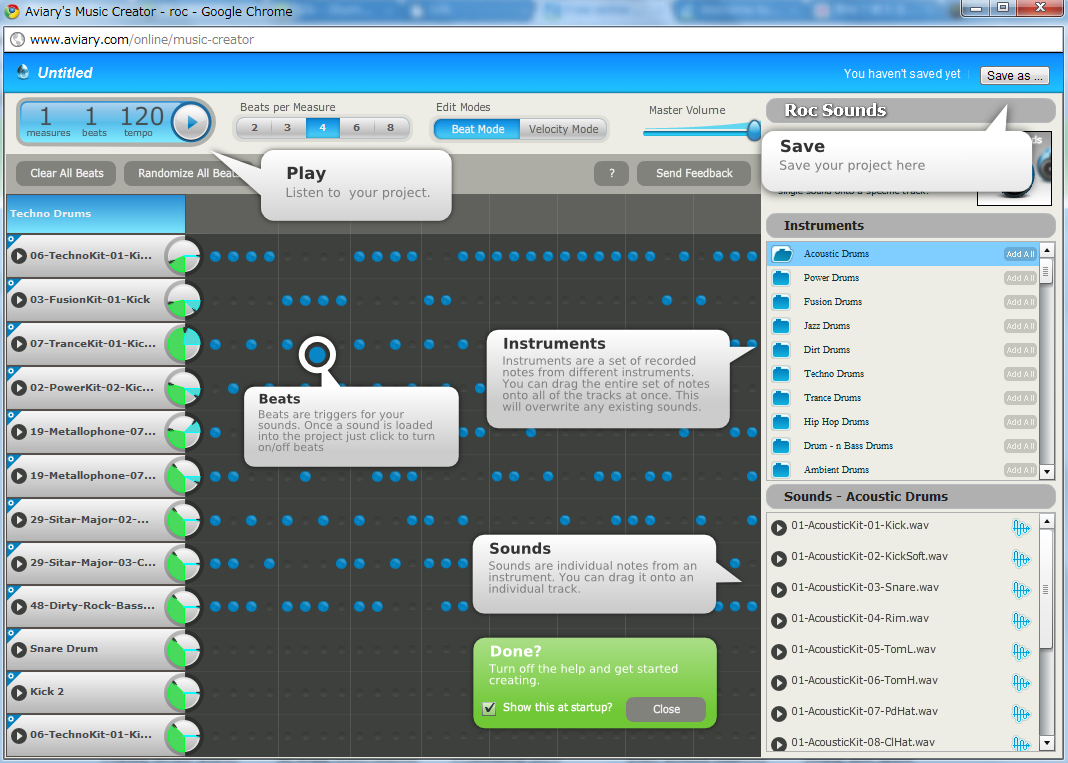This screenshot has height=763, width=1068.
Task: Set beats per measure to 8
Action: tap(390, 127)
